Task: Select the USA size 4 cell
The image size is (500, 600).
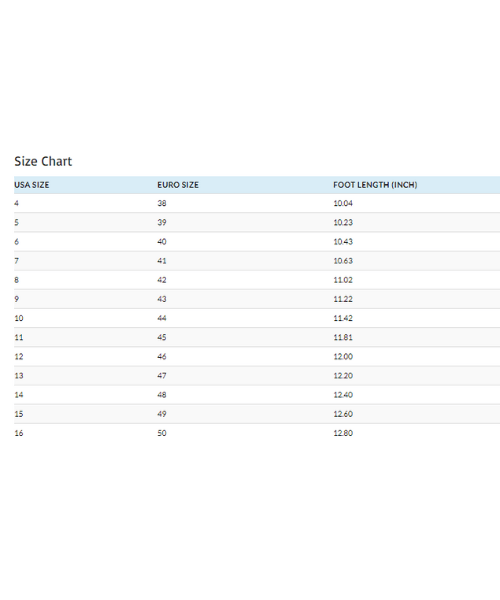Action: 16,203
